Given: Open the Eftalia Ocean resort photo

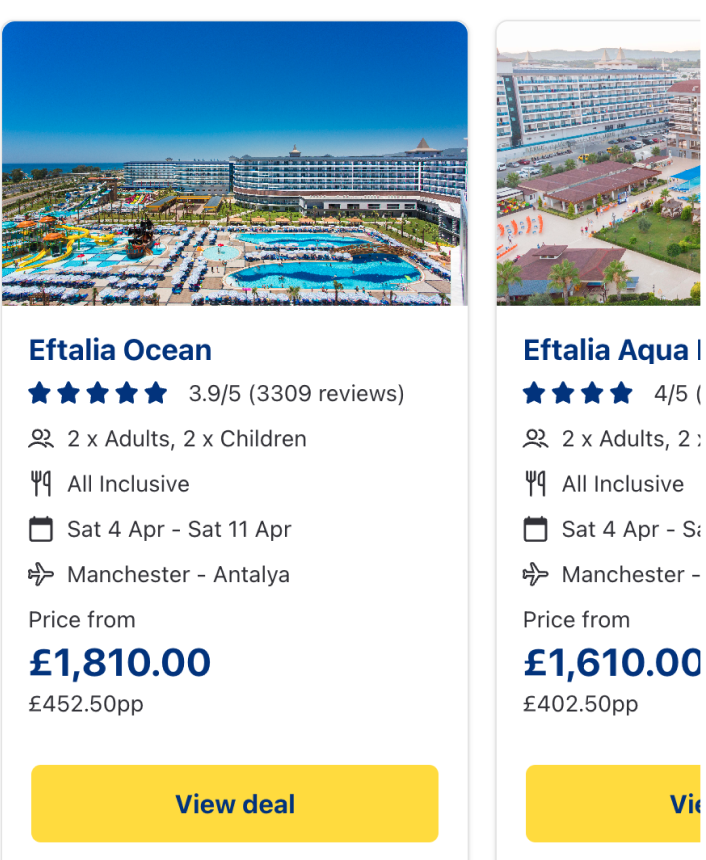Looking at the screenshot, I should (x=235, y=164).
